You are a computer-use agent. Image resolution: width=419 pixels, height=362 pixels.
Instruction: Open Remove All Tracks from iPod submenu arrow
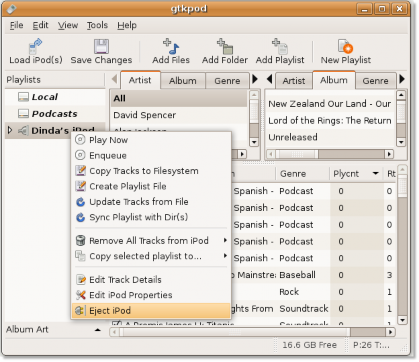point(226,240)
